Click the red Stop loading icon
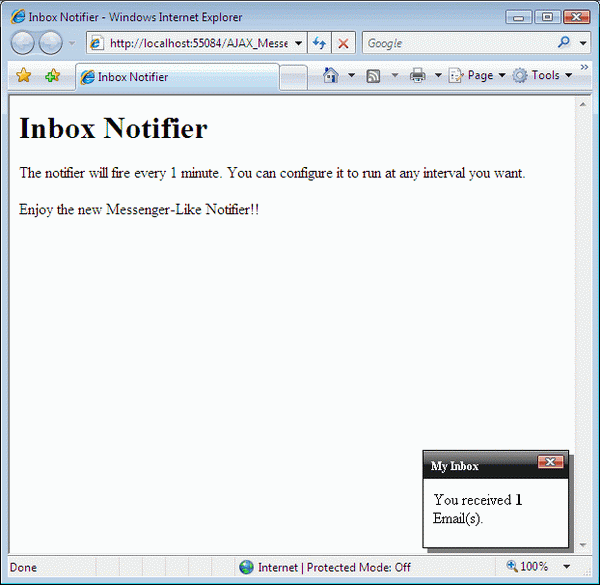Screen dimensions: 600x585 tap(343, 43)
